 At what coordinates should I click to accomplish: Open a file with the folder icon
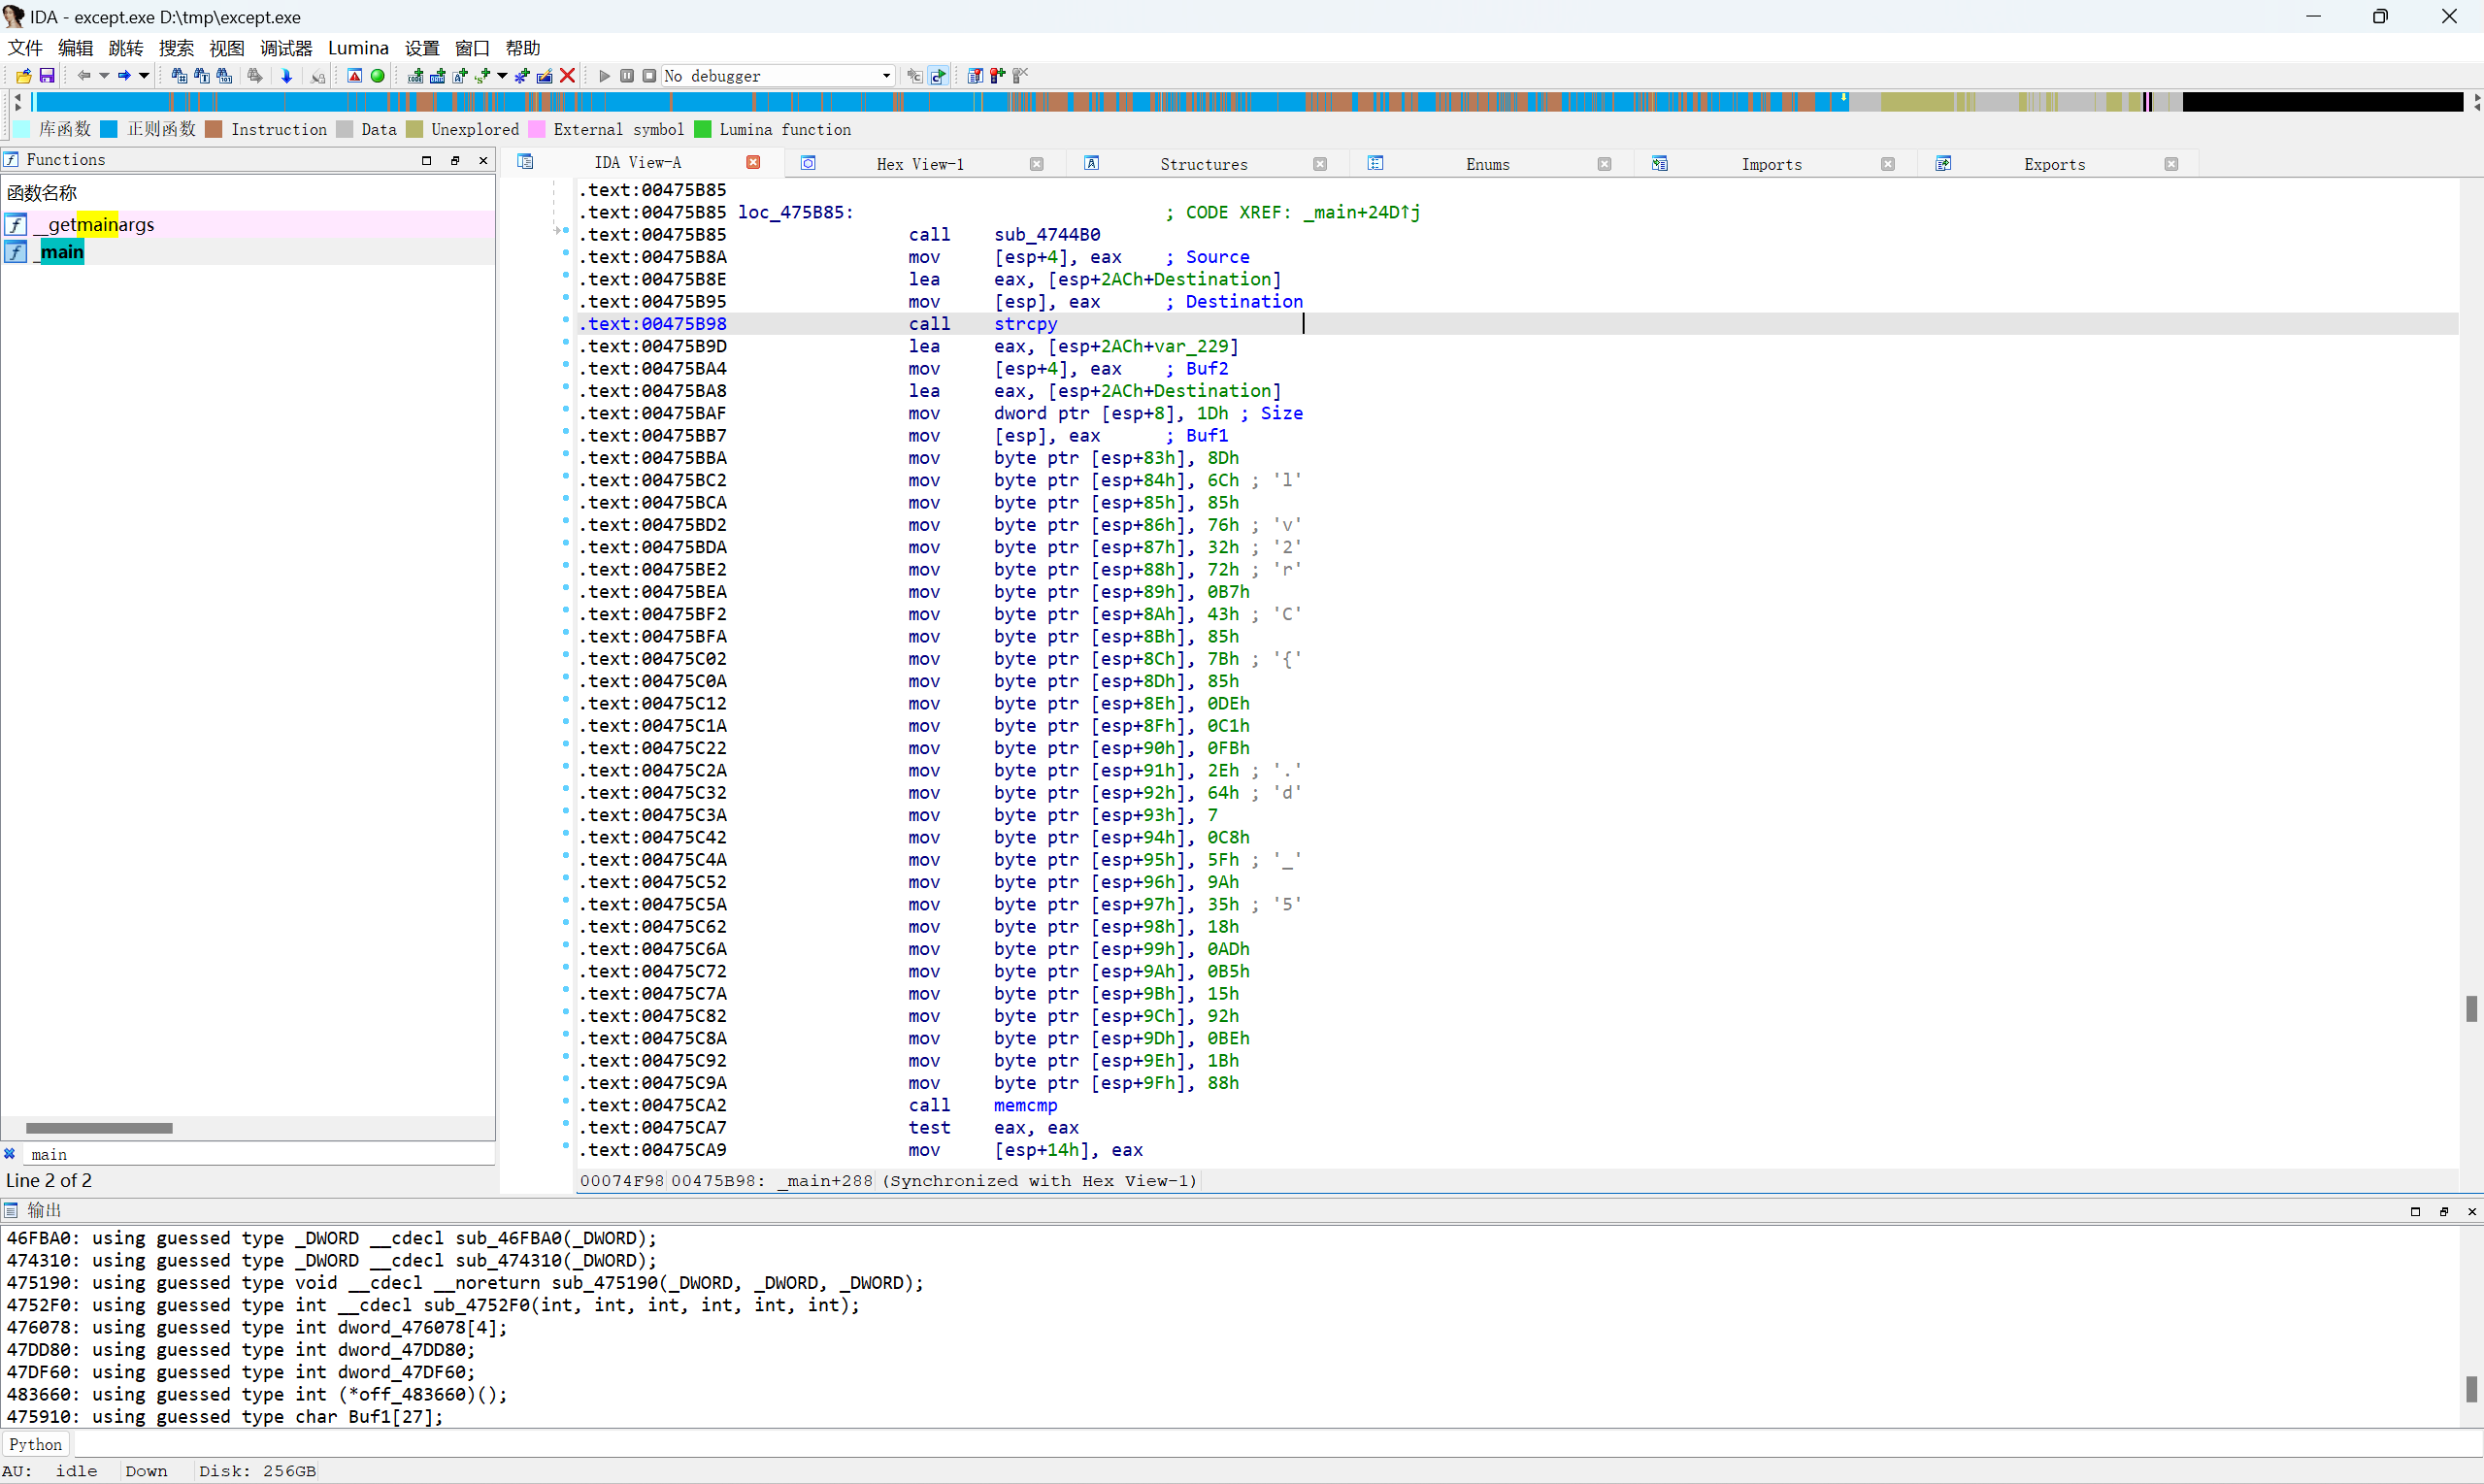pyautogui.click(x=23, y=76)
